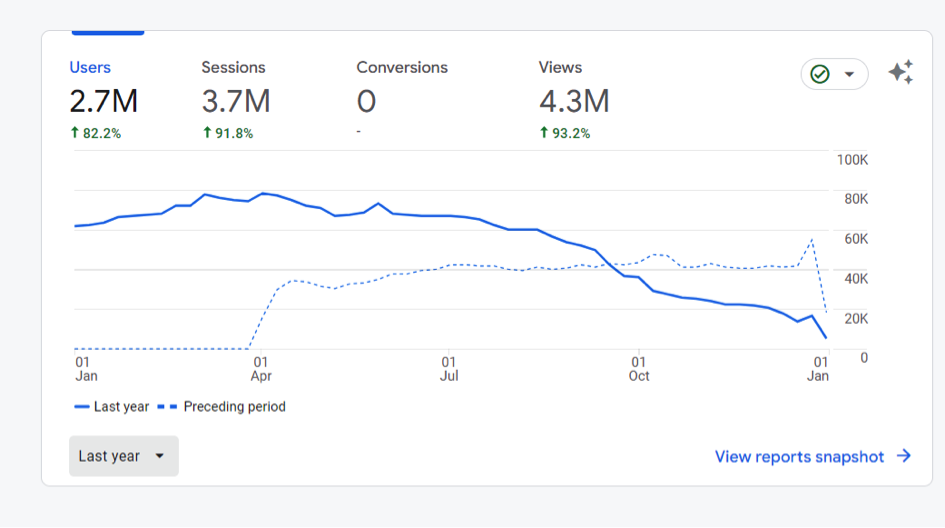The height and width of the screenshot is (528, 945).
Task: Click the 100K label on the vertical axis
Action: (x=852, y=160)
